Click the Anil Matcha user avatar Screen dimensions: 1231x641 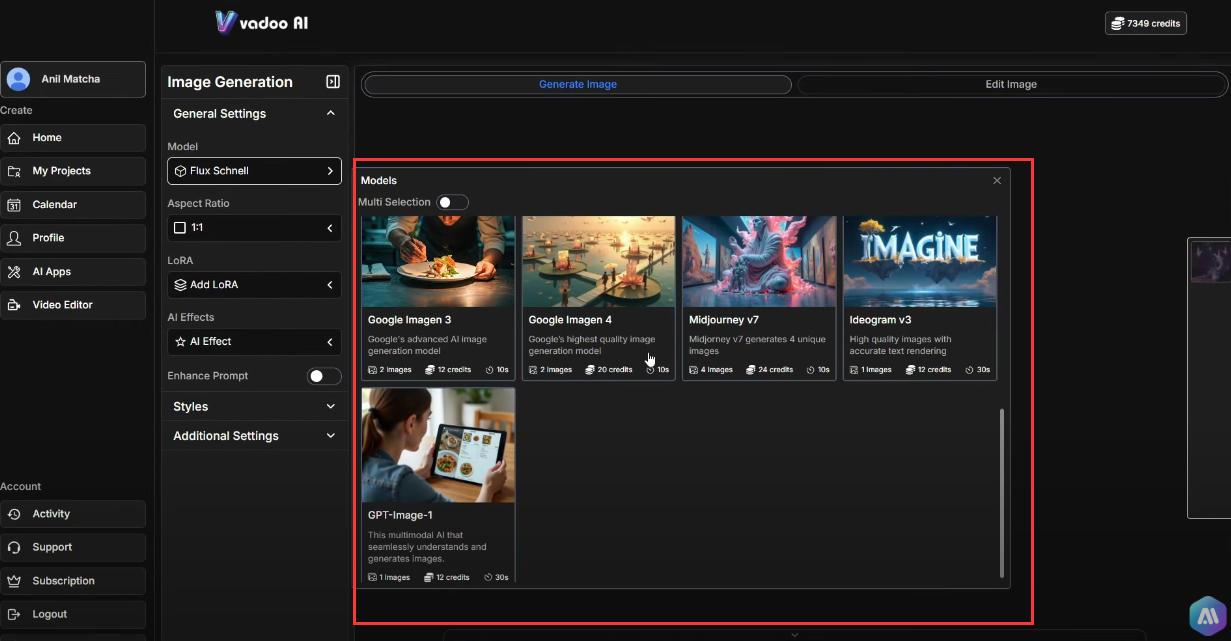(x=19, y=79)
